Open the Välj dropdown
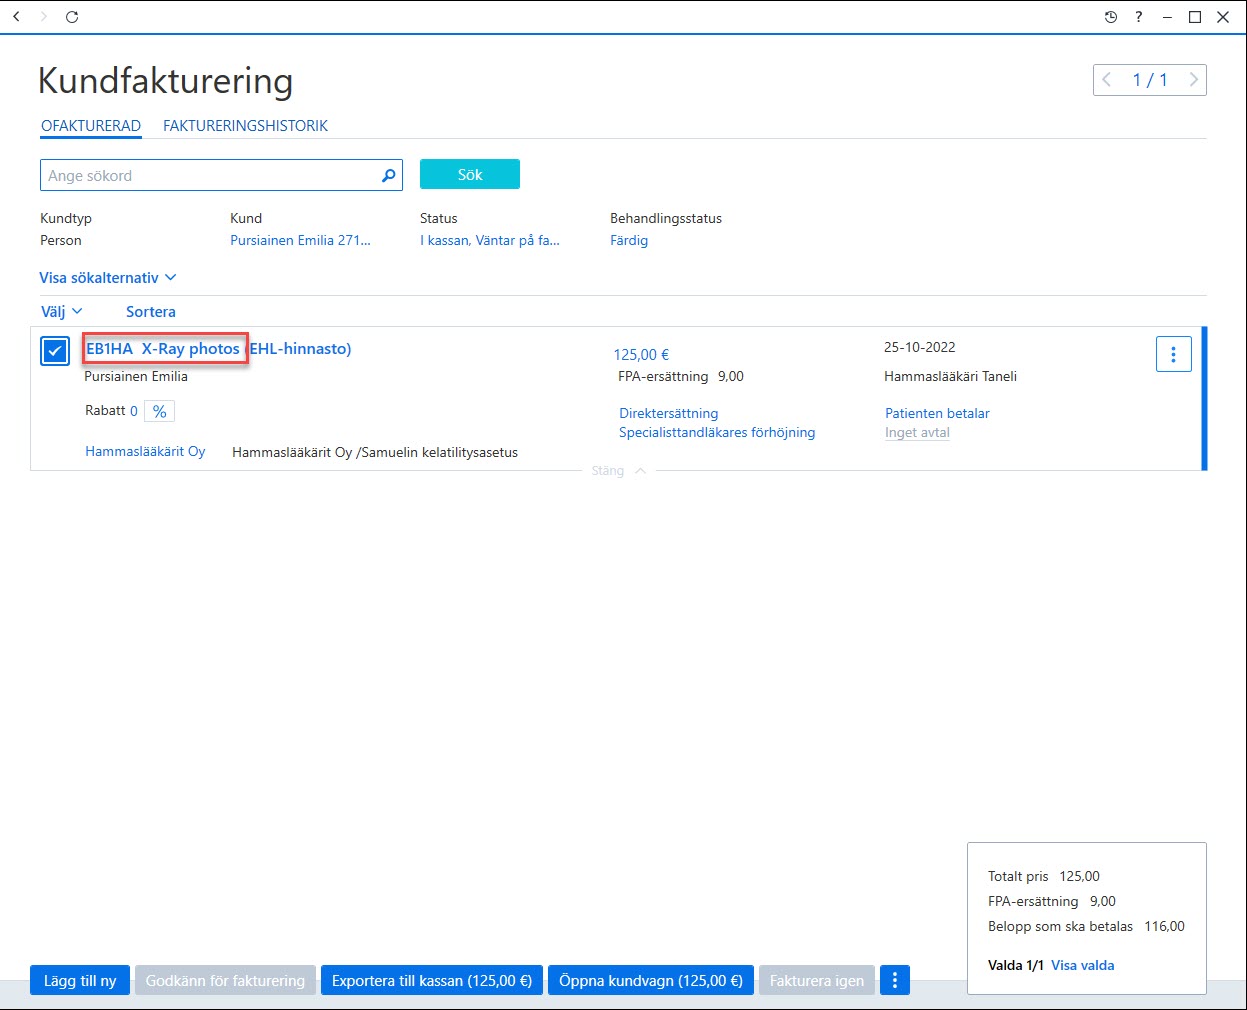 click(62, 312)
